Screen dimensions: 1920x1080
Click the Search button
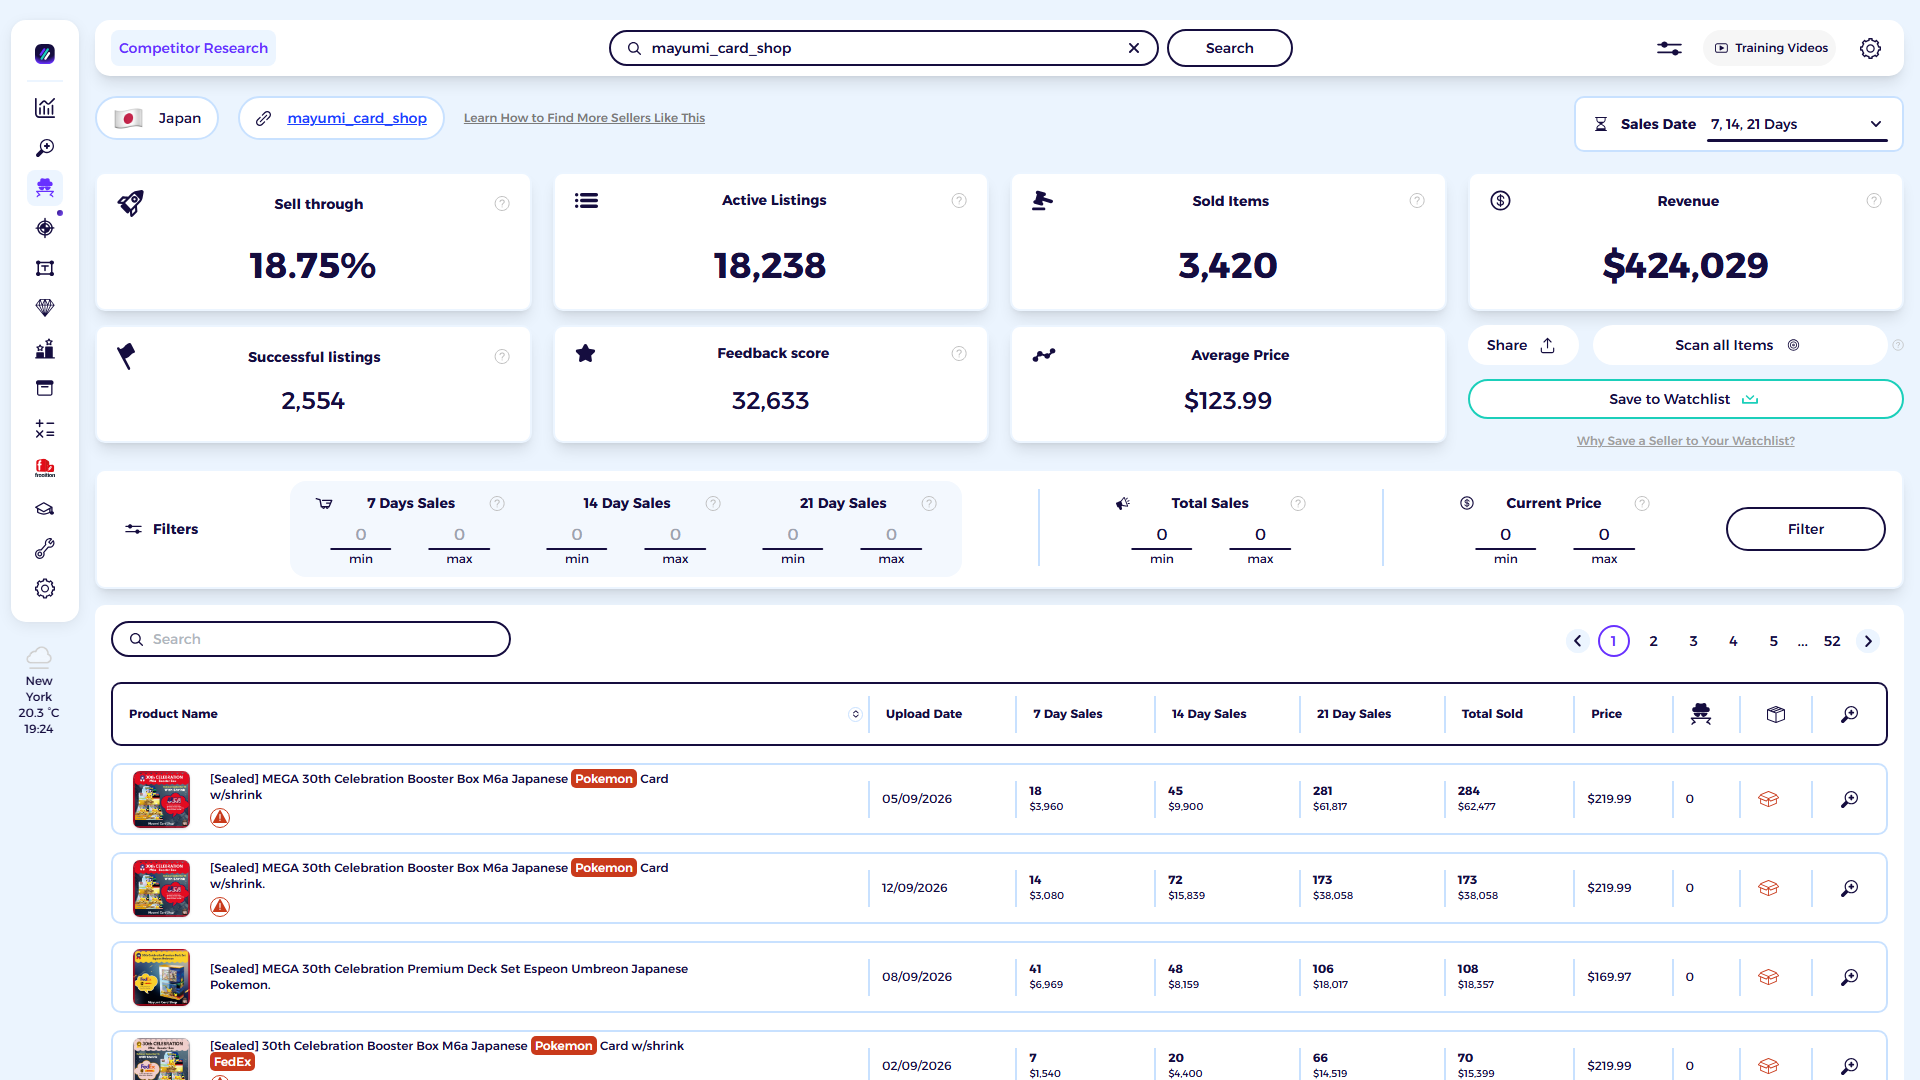coord(1229,48)
